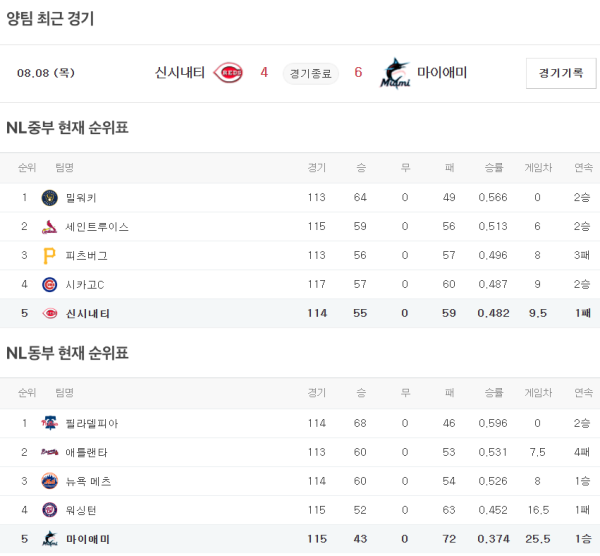
Task: Click the 게임차 column header in NL동부 table
Action: [537, 393]
